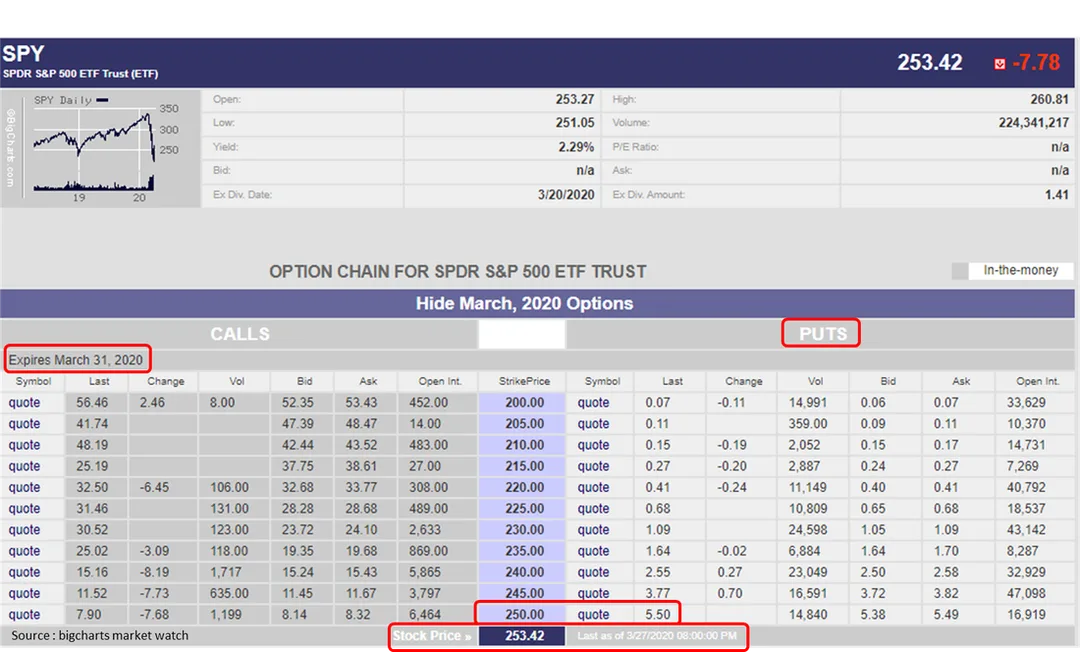The width and height of the screenshot is (1080, 652).
Task: Open the call quote link for 240.00 strike
Action: click(24, 572)
